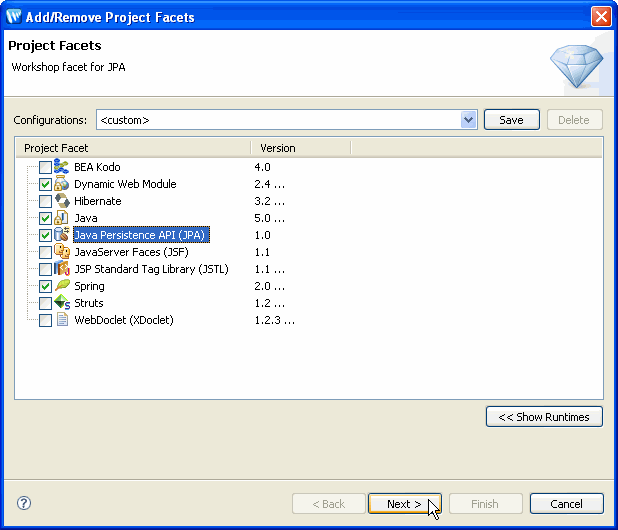Image resolution: width=618 pixels, height=530 pixels.
Task: Click the Project Facet column header
Action: pyautogui.click(x=133, y=148)
